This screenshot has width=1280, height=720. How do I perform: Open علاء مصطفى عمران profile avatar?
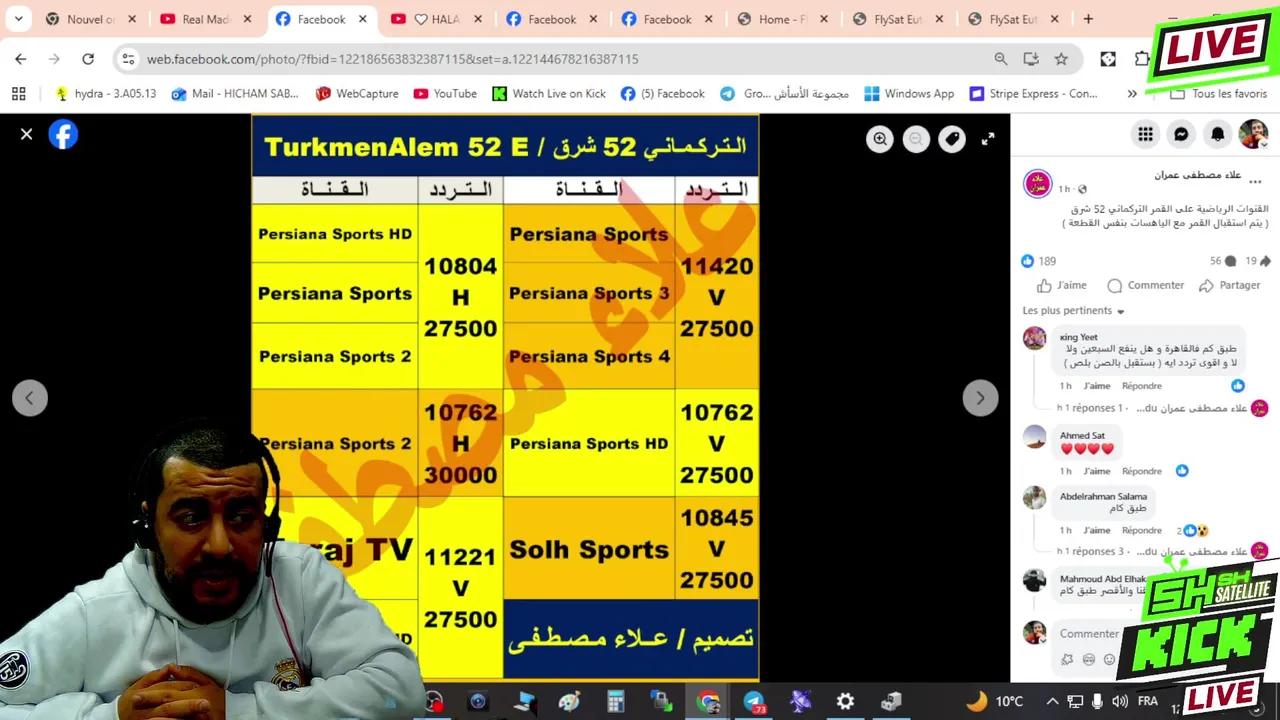tap(1037, 184)
